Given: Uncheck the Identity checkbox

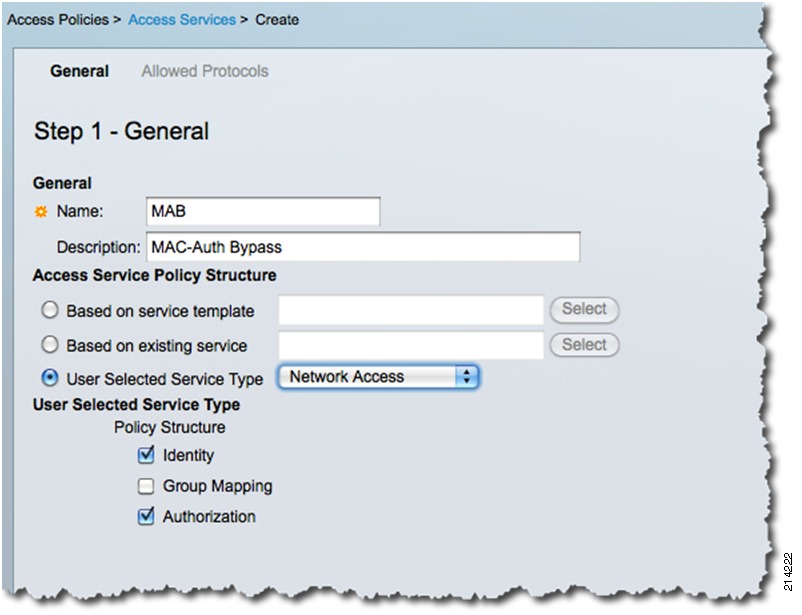Looking at the screenshot, I should [146, 454].
